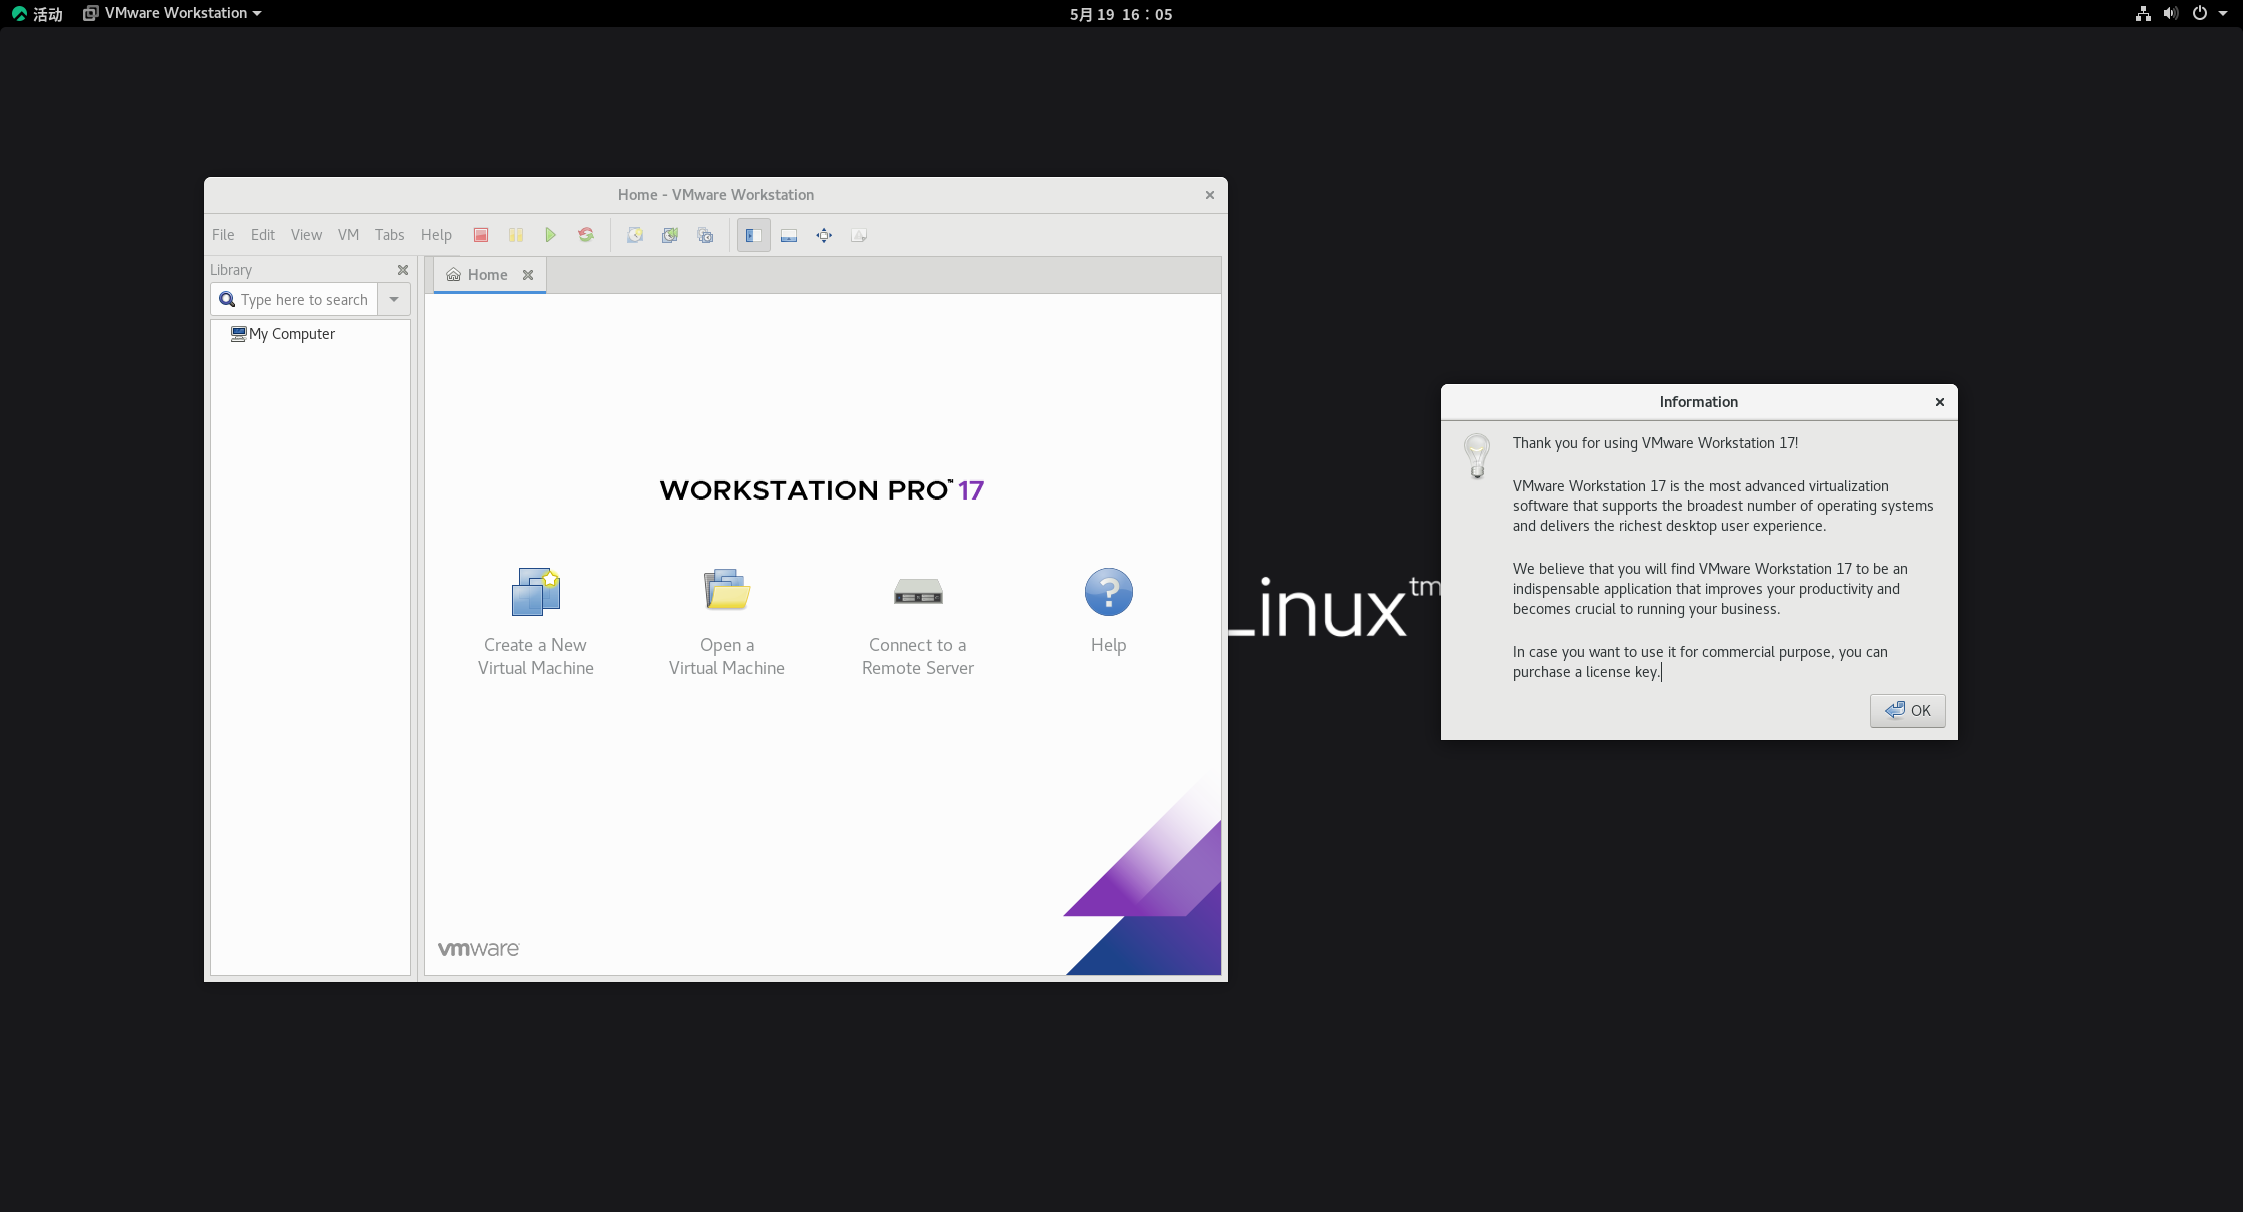The image size is (2243, 1212).
Task: Click the power icon in top bar
Action: (2200, 14)
